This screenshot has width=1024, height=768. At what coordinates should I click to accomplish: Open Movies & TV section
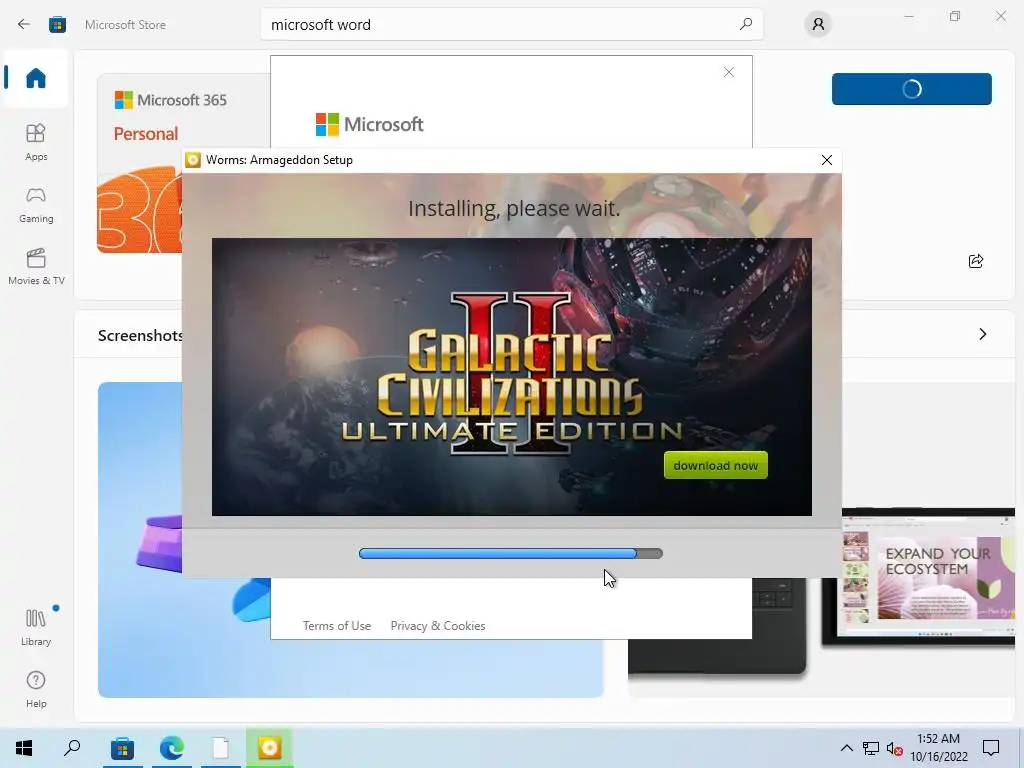tap(36, 266)
